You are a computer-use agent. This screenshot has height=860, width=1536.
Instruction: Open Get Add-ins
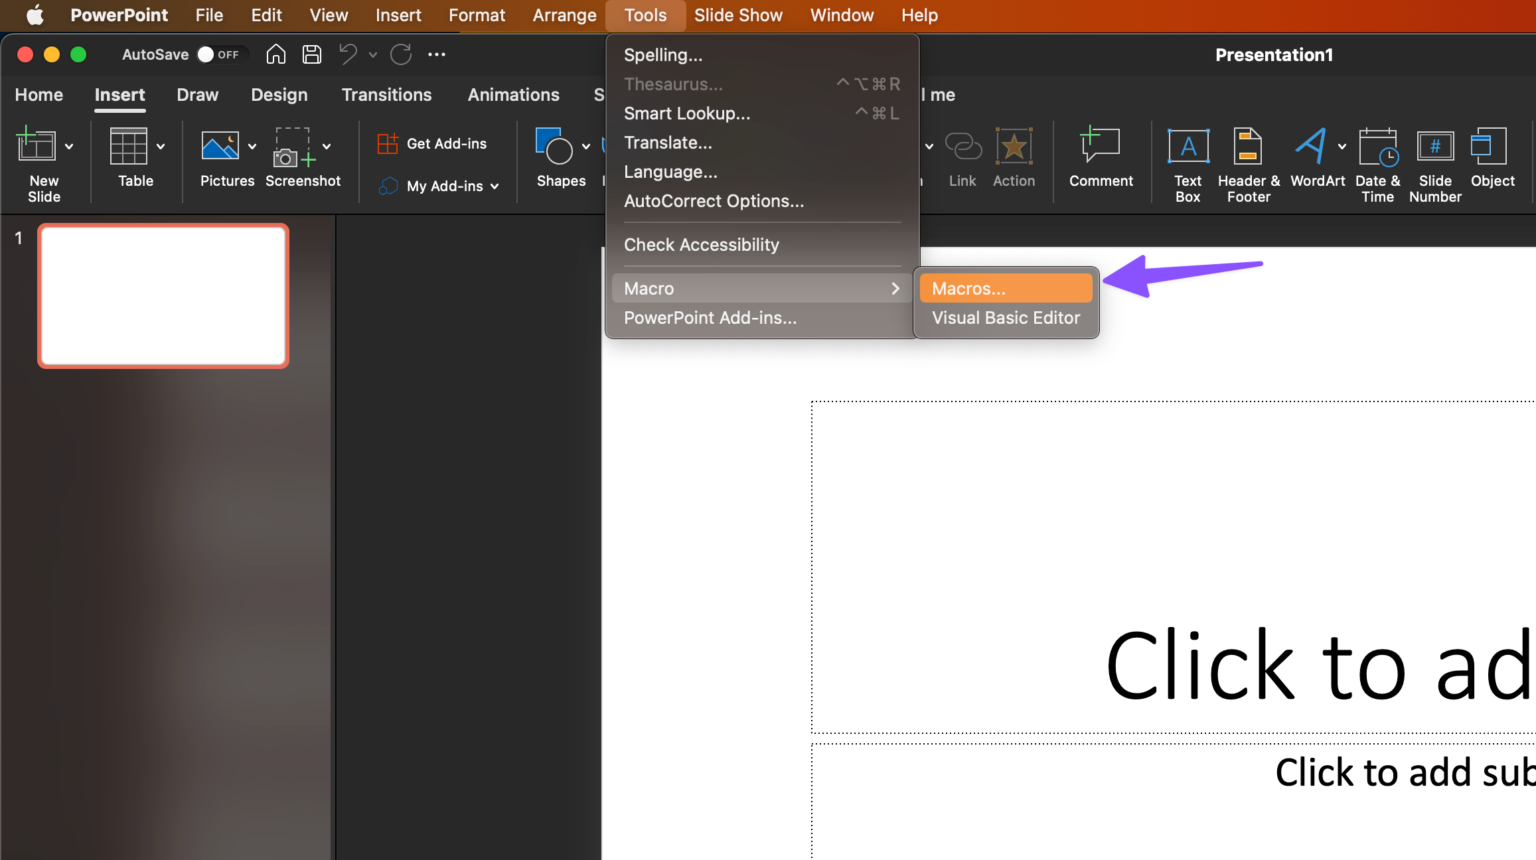tap(433, 143)
